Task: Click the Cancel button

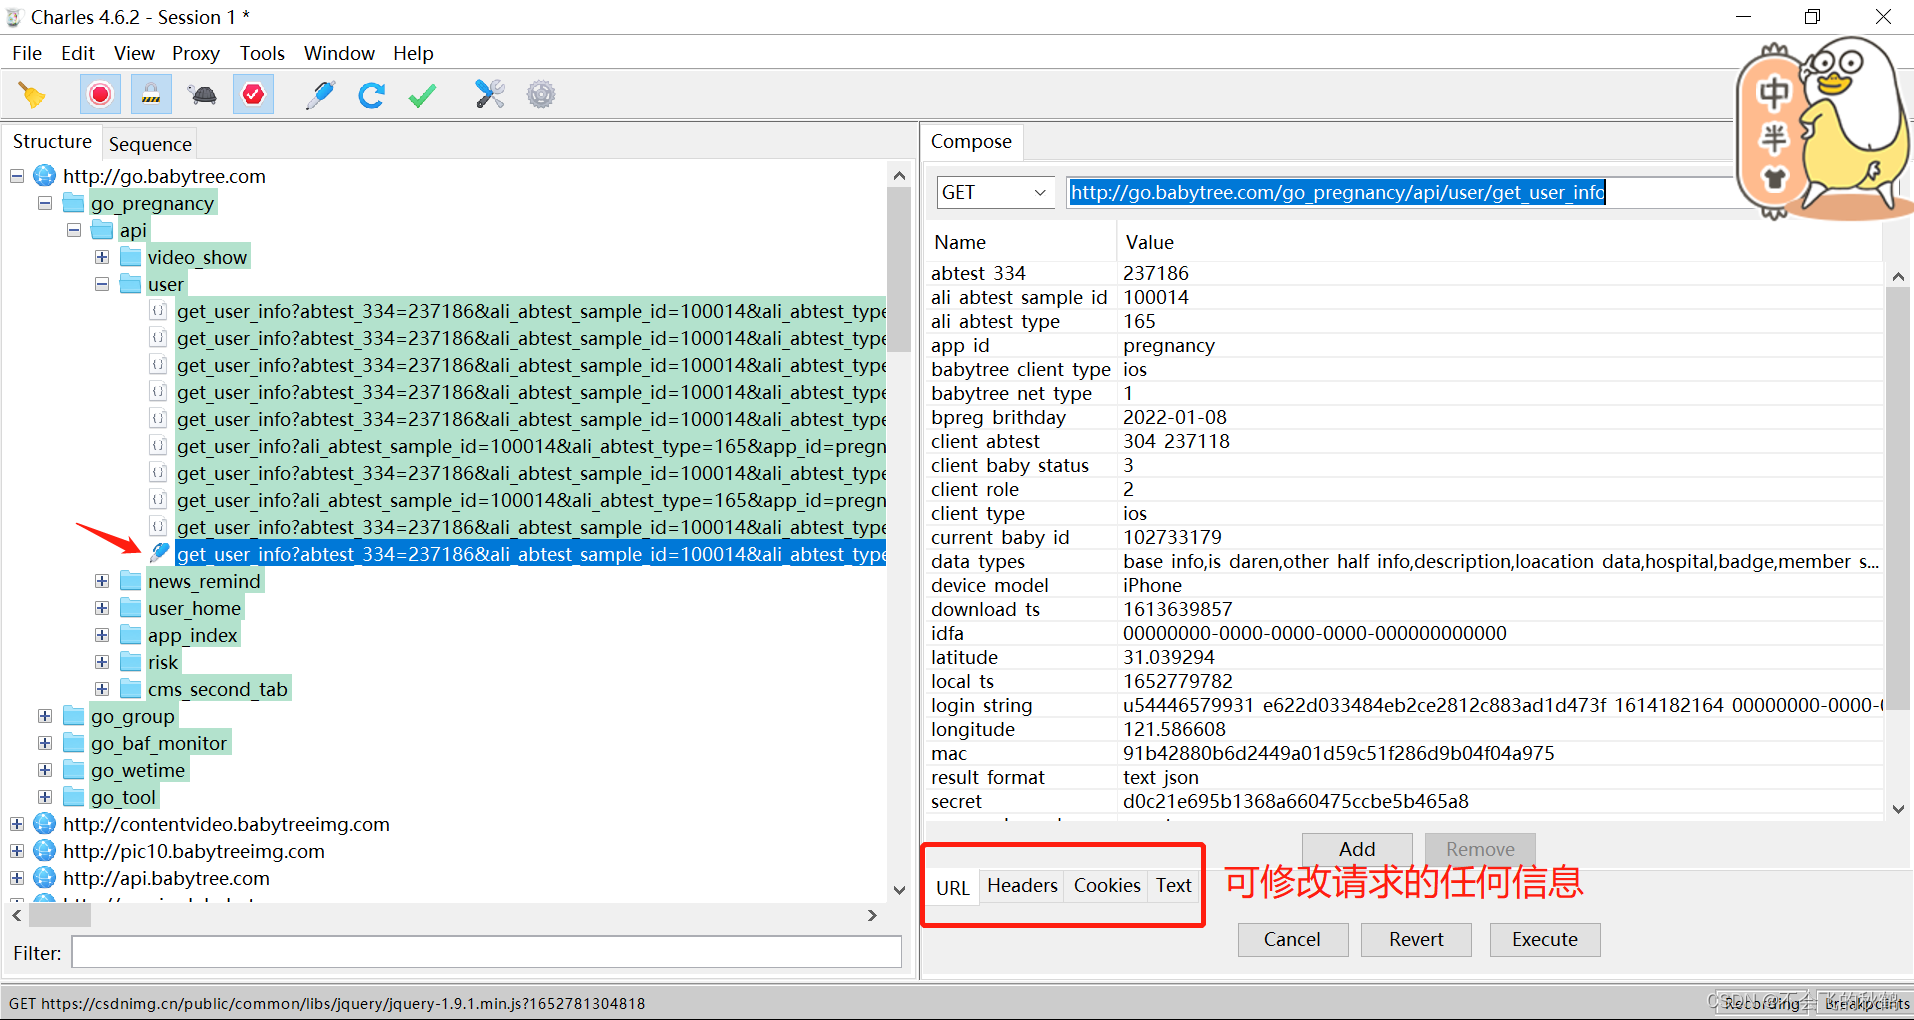Action: pos(1292,939)
